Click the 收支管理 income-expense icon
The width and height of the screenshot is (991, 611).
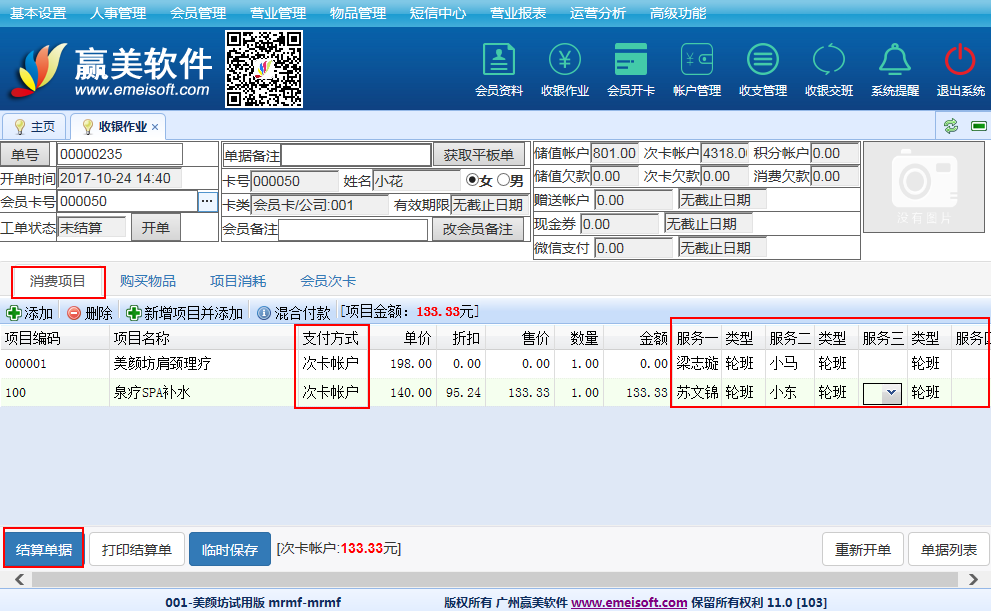[763, 68]
